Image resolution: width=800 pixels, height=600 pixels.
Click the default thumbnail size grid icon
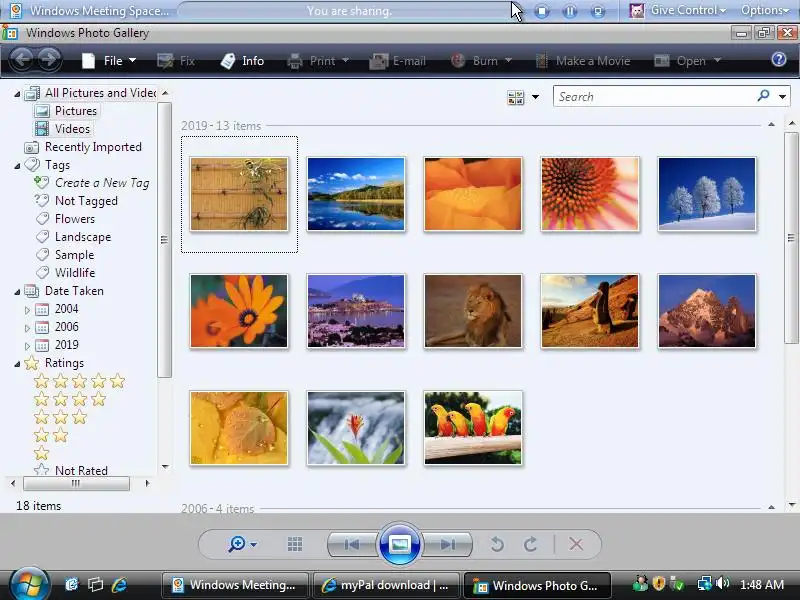(294, 544)
